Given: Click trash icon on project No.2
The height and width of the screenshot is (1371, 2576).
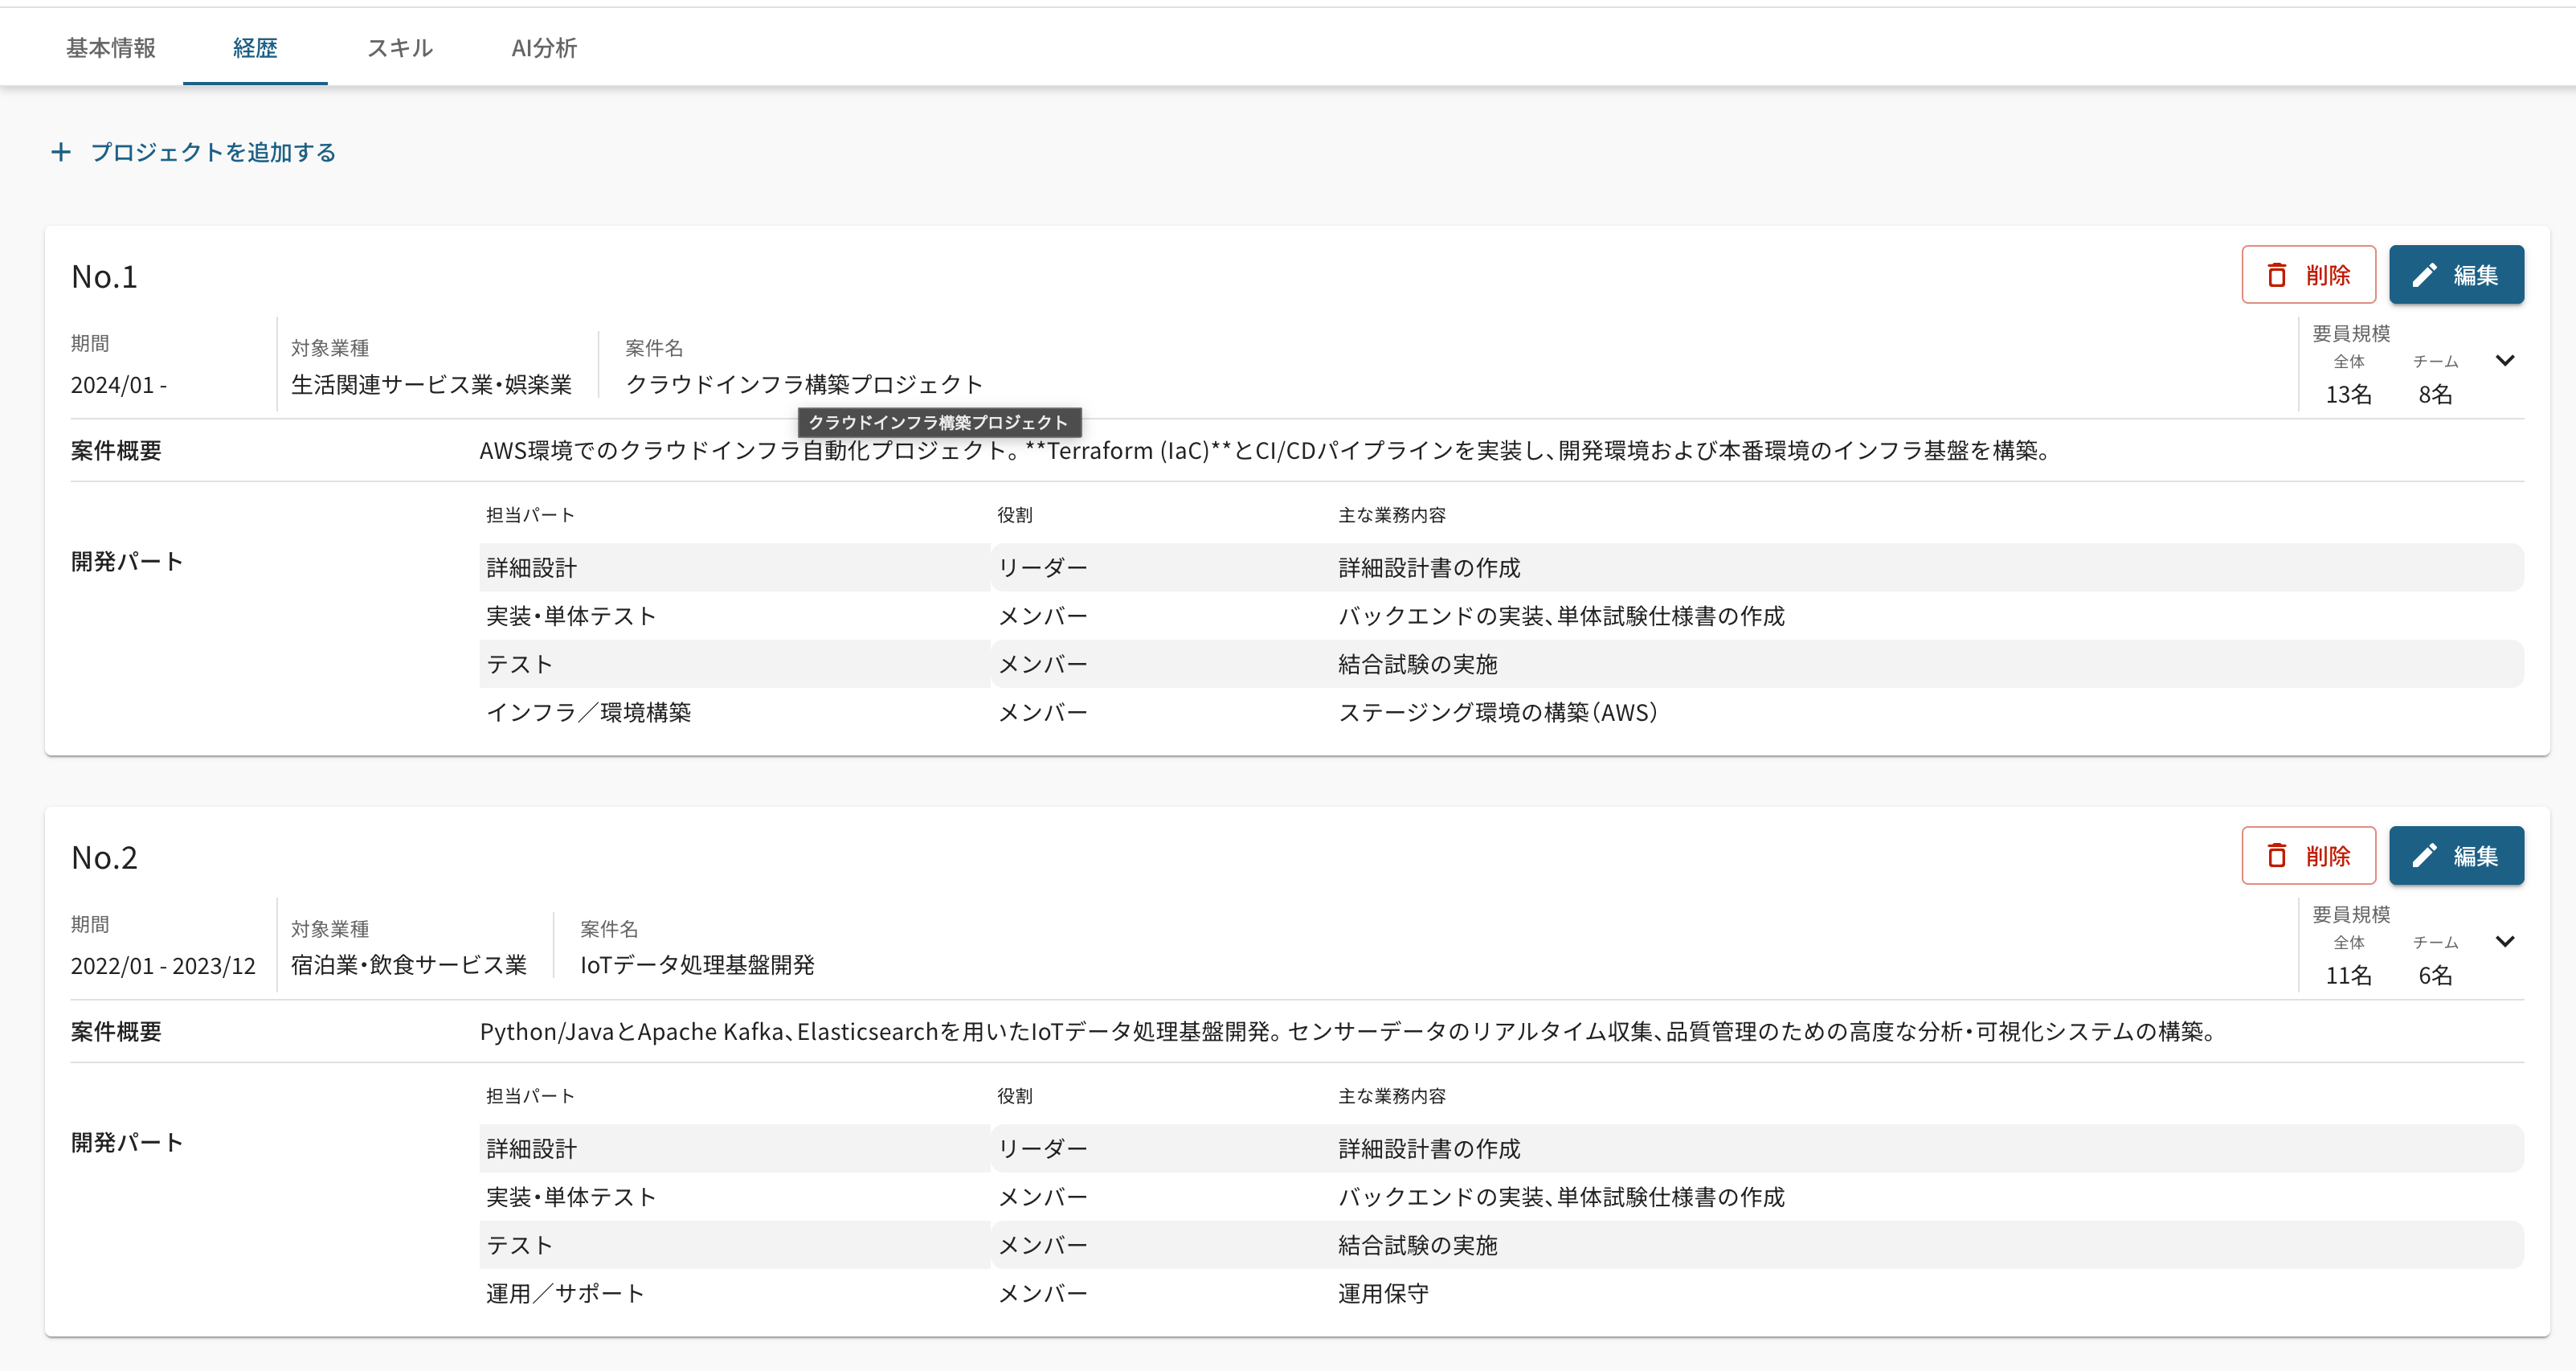Looking at the screenshot, I should 2277,856.
